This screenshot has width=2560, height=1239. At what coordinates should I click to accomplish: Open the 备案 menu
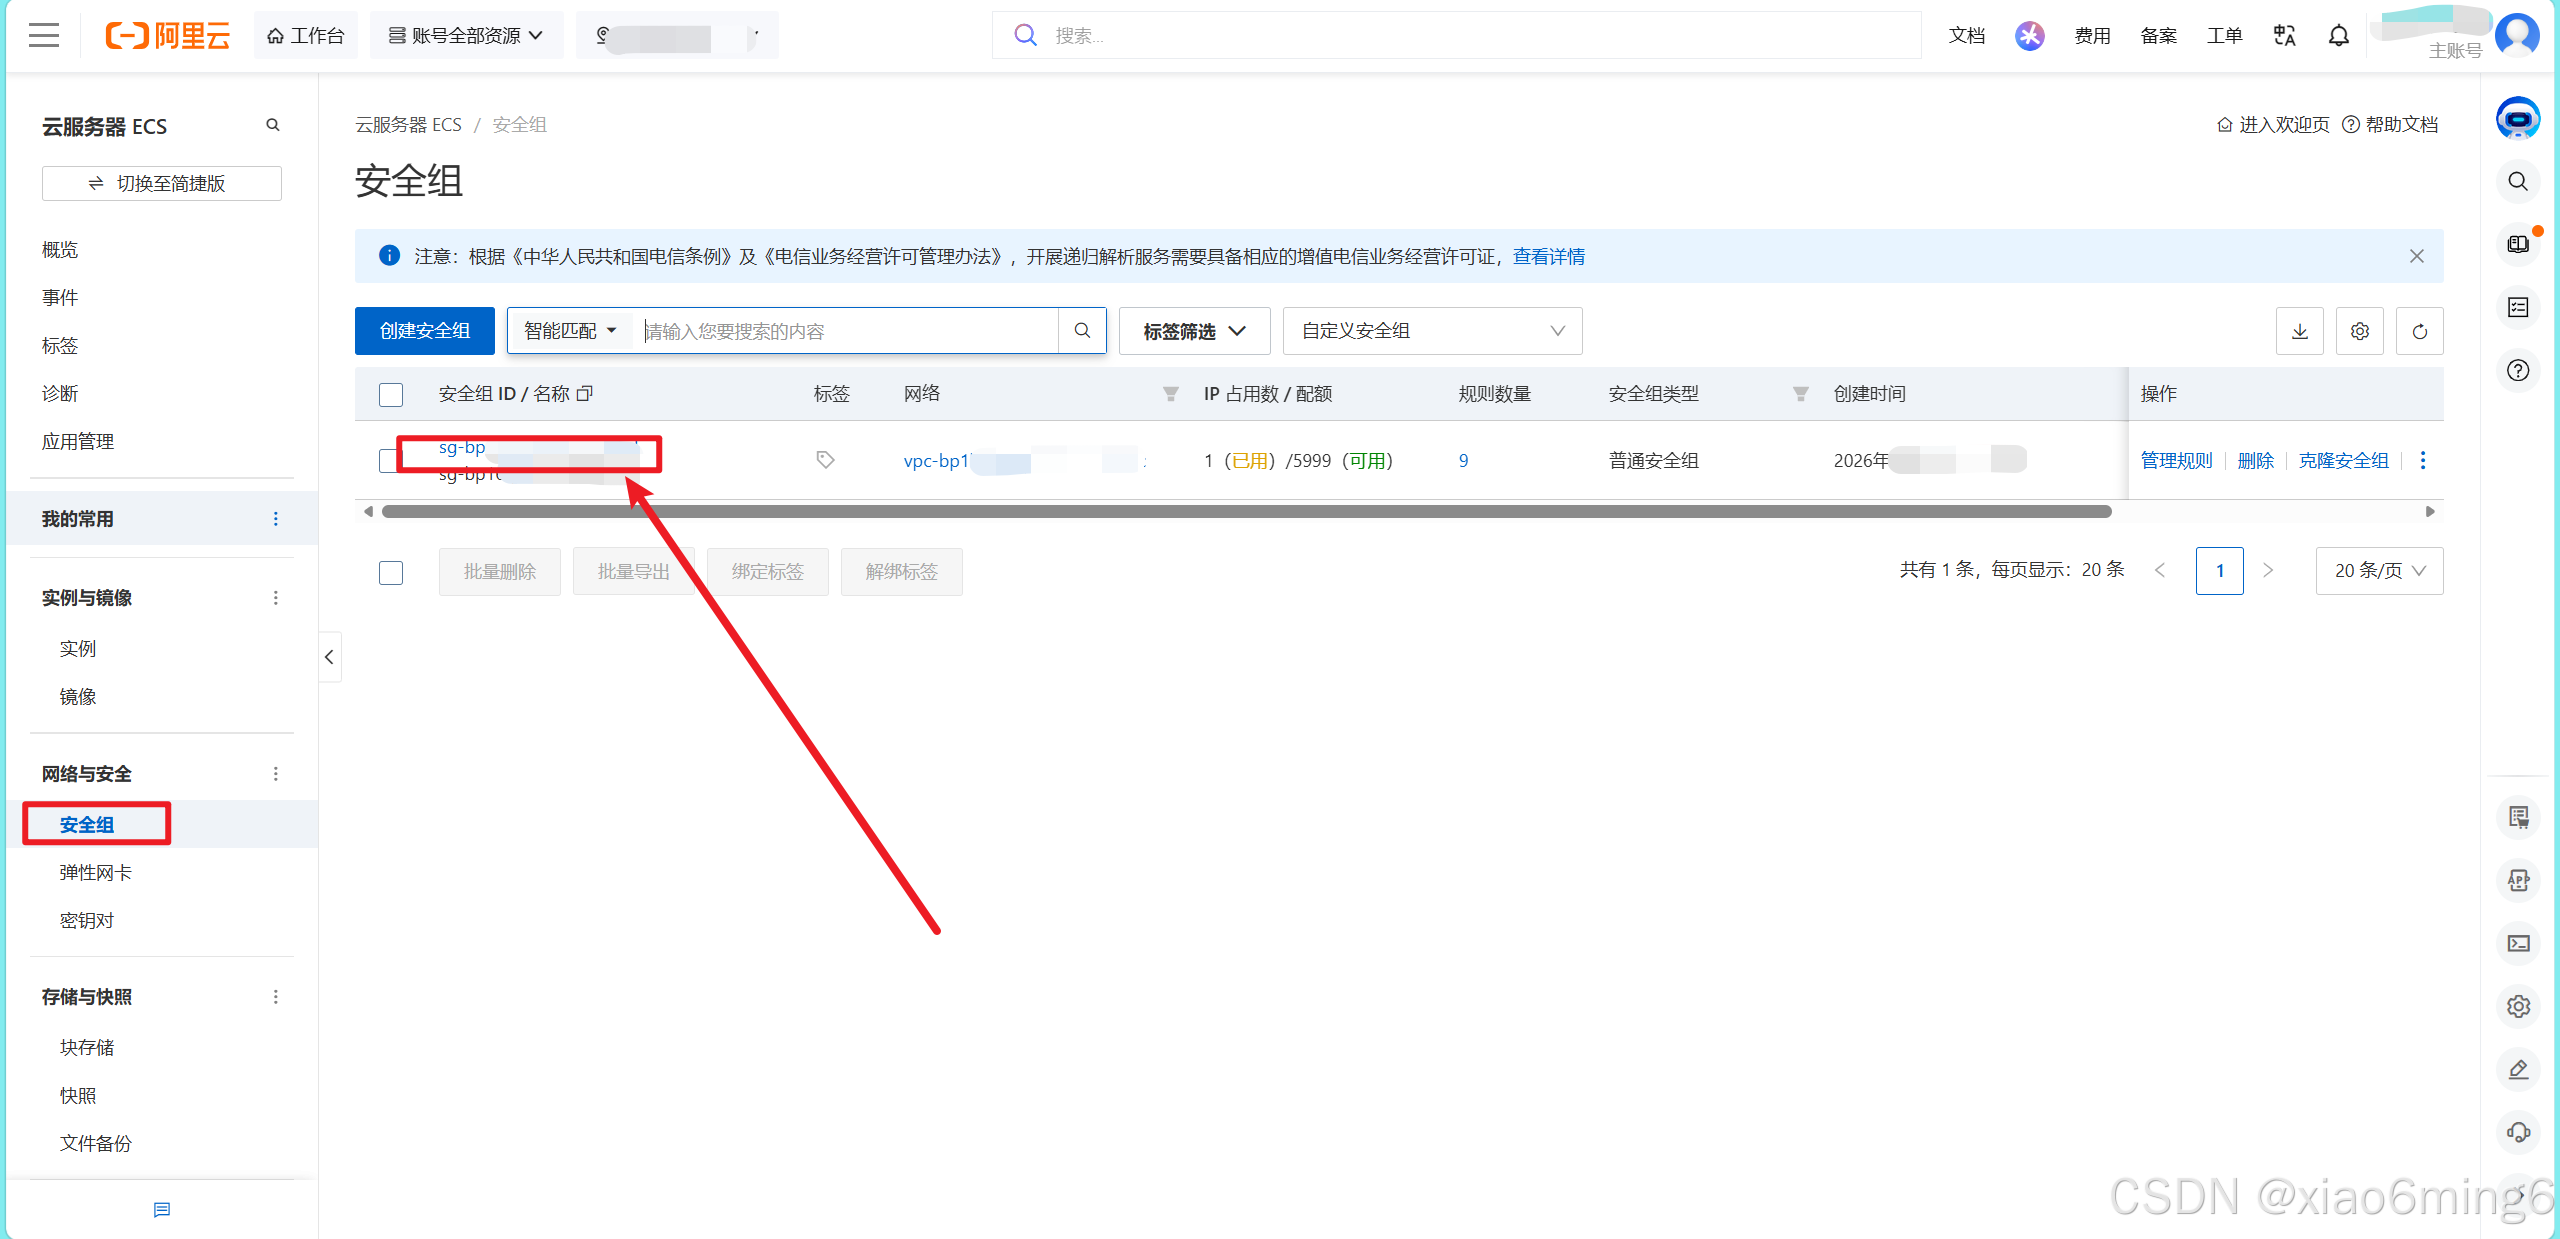pyautogui.click(x=2158, y=35)
